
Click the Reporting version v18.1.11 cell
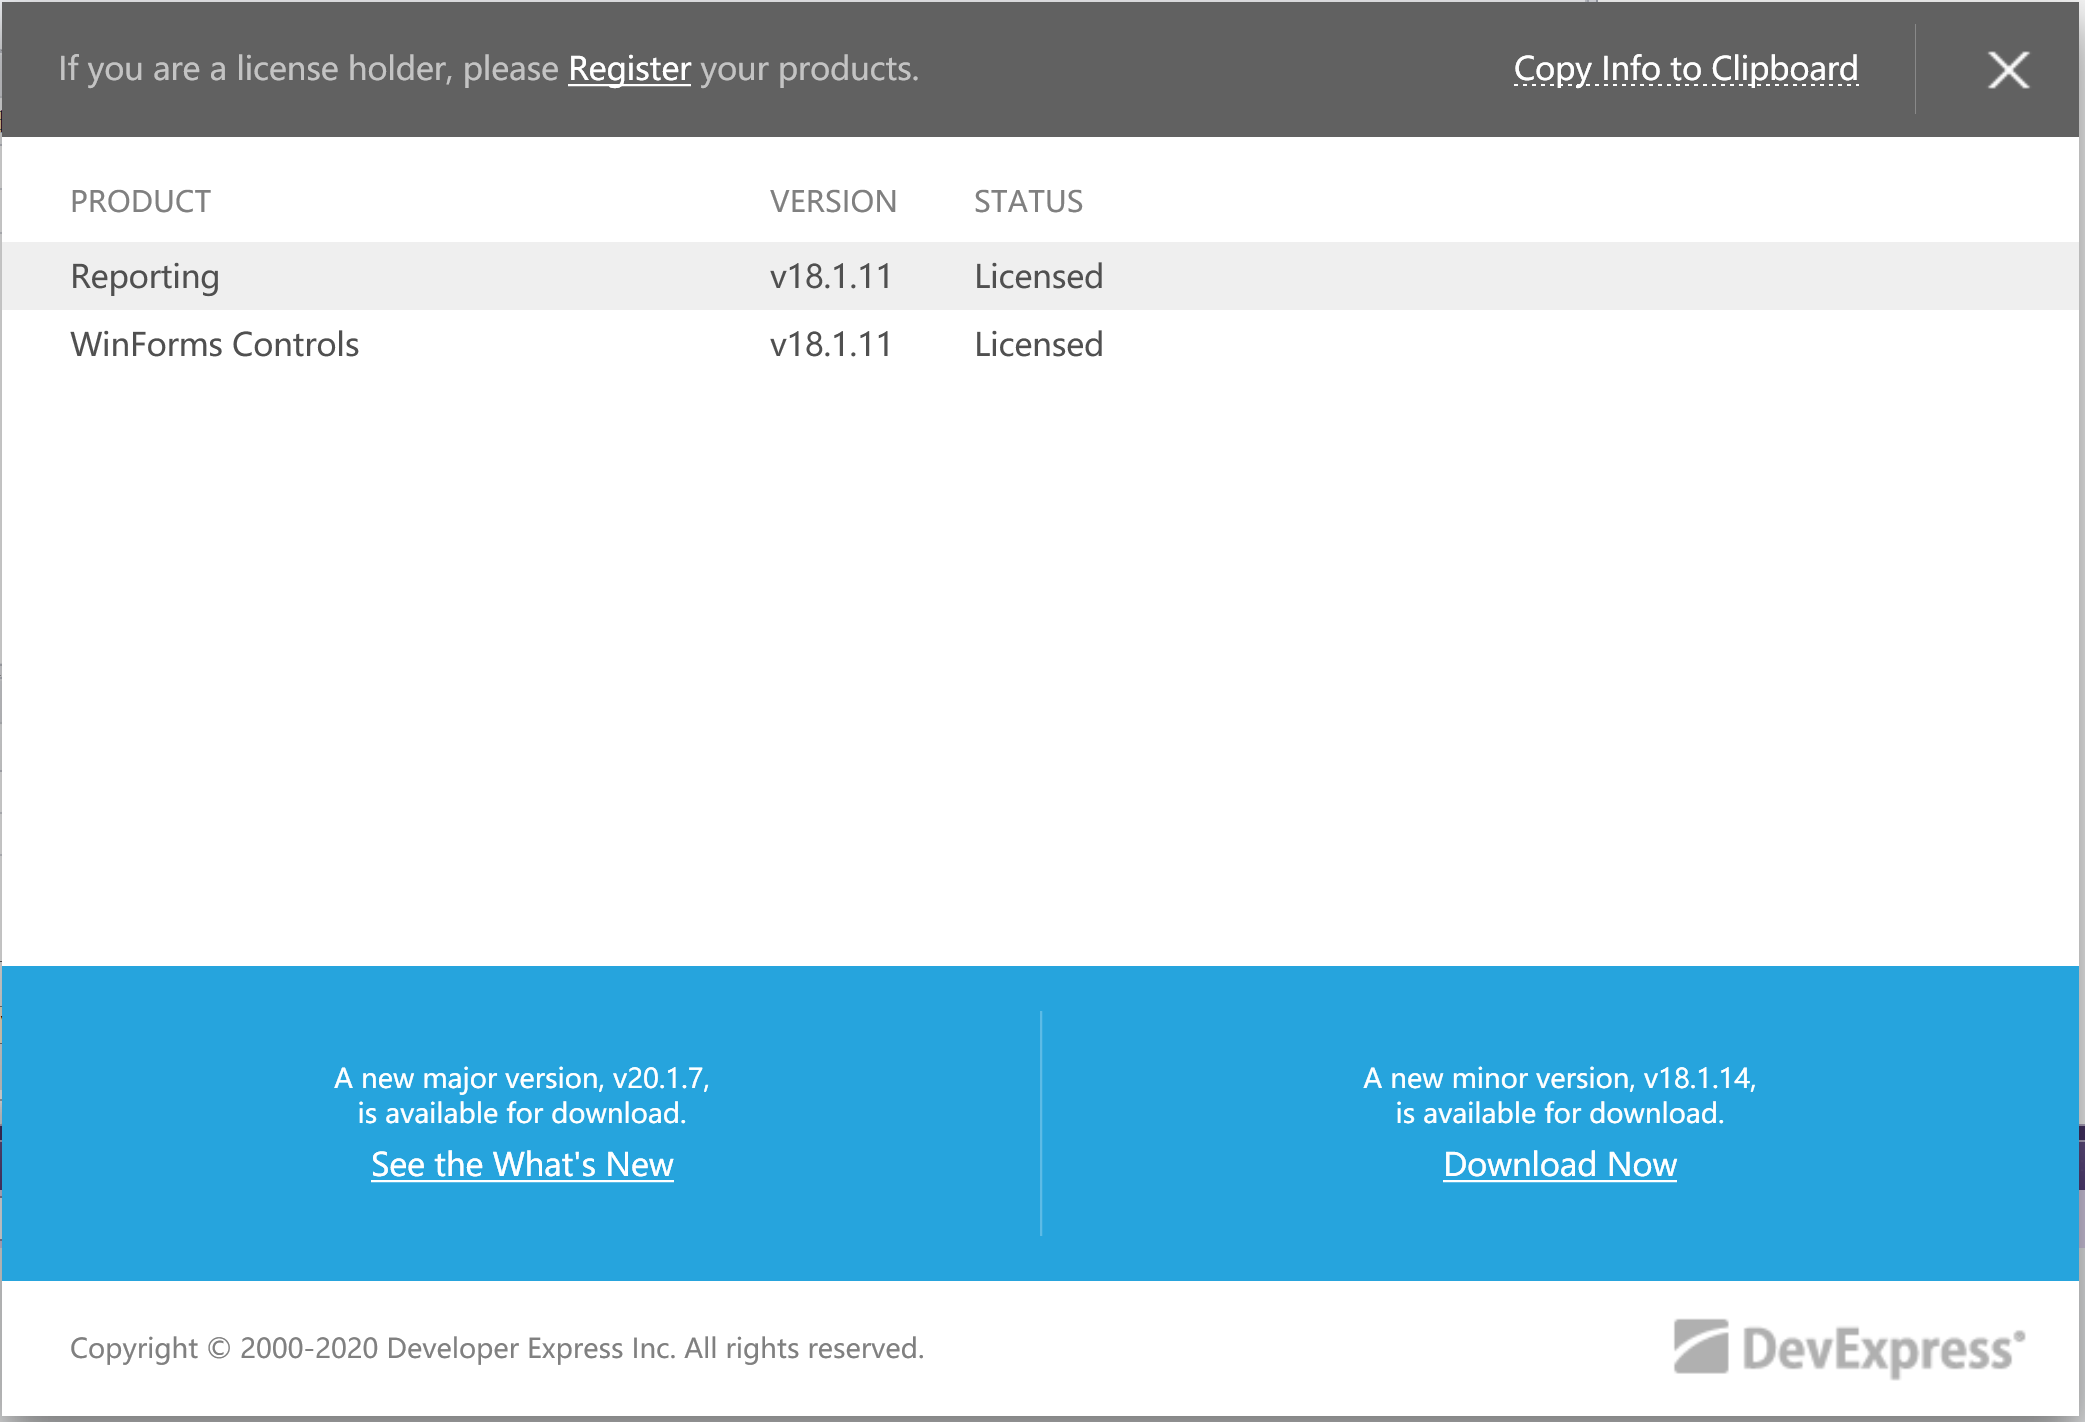tap(830, 276)
